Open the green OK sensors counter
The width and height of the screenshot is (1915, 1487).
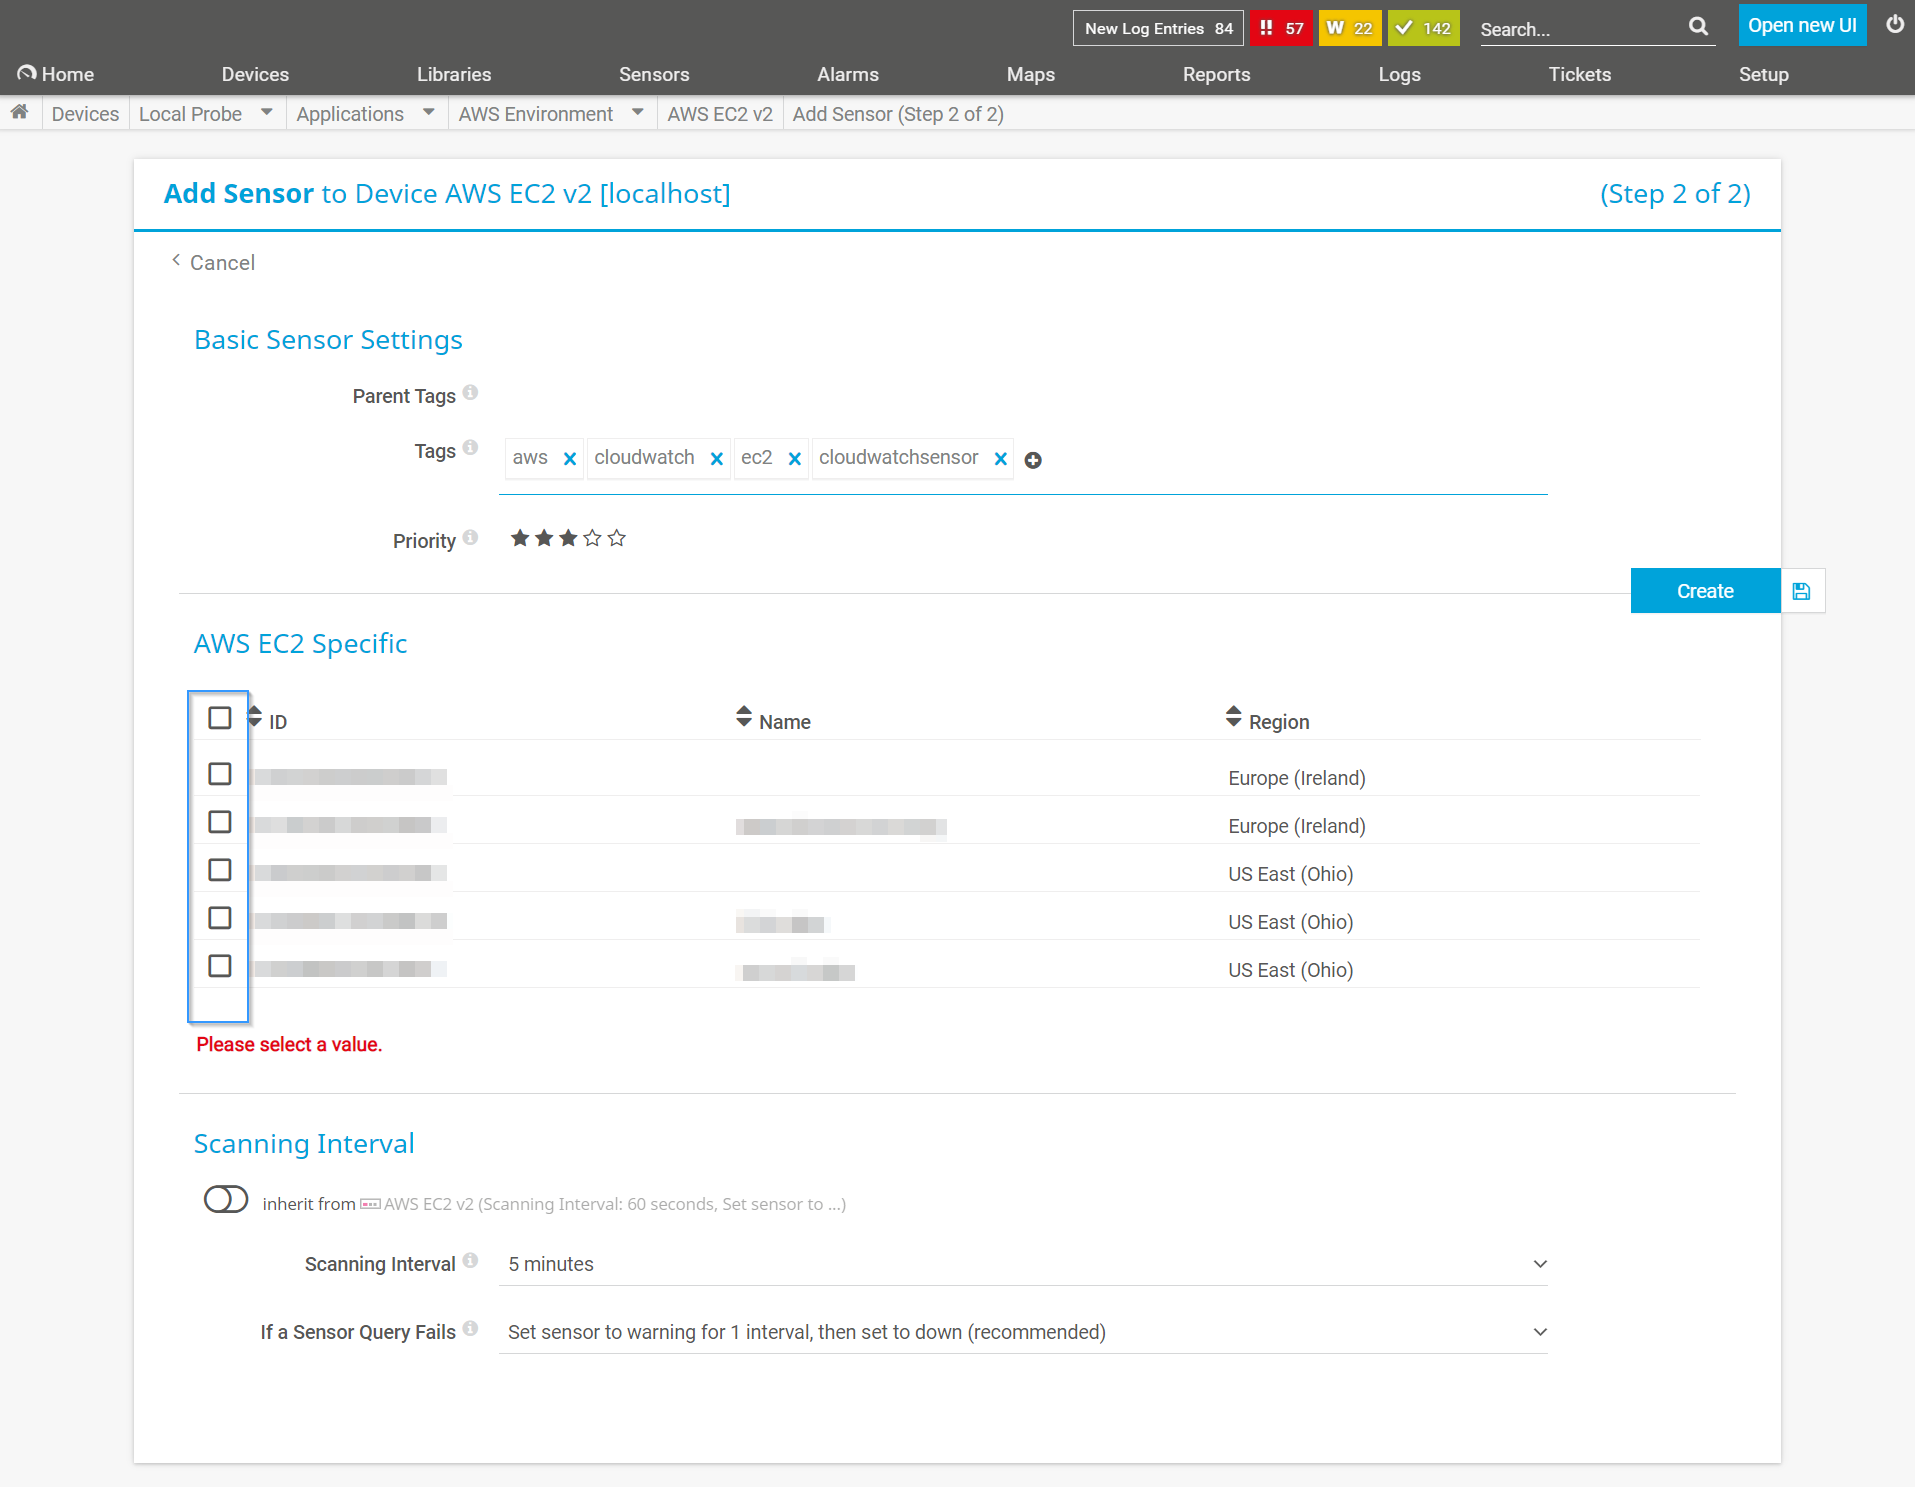point(1423,28)
